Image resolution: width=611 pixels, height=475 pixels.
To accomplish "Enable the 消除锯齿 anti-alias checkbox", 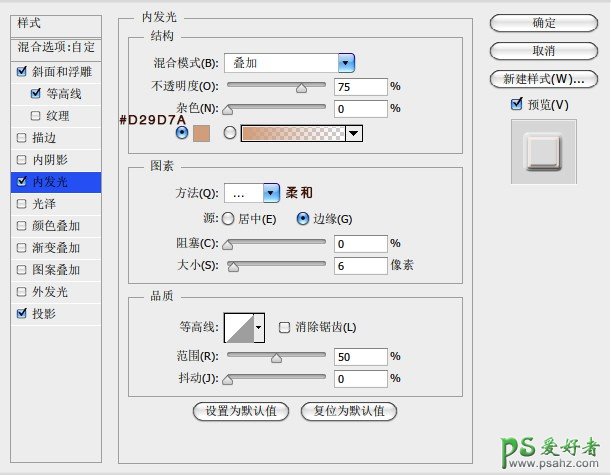I will (x=285, y=327).
